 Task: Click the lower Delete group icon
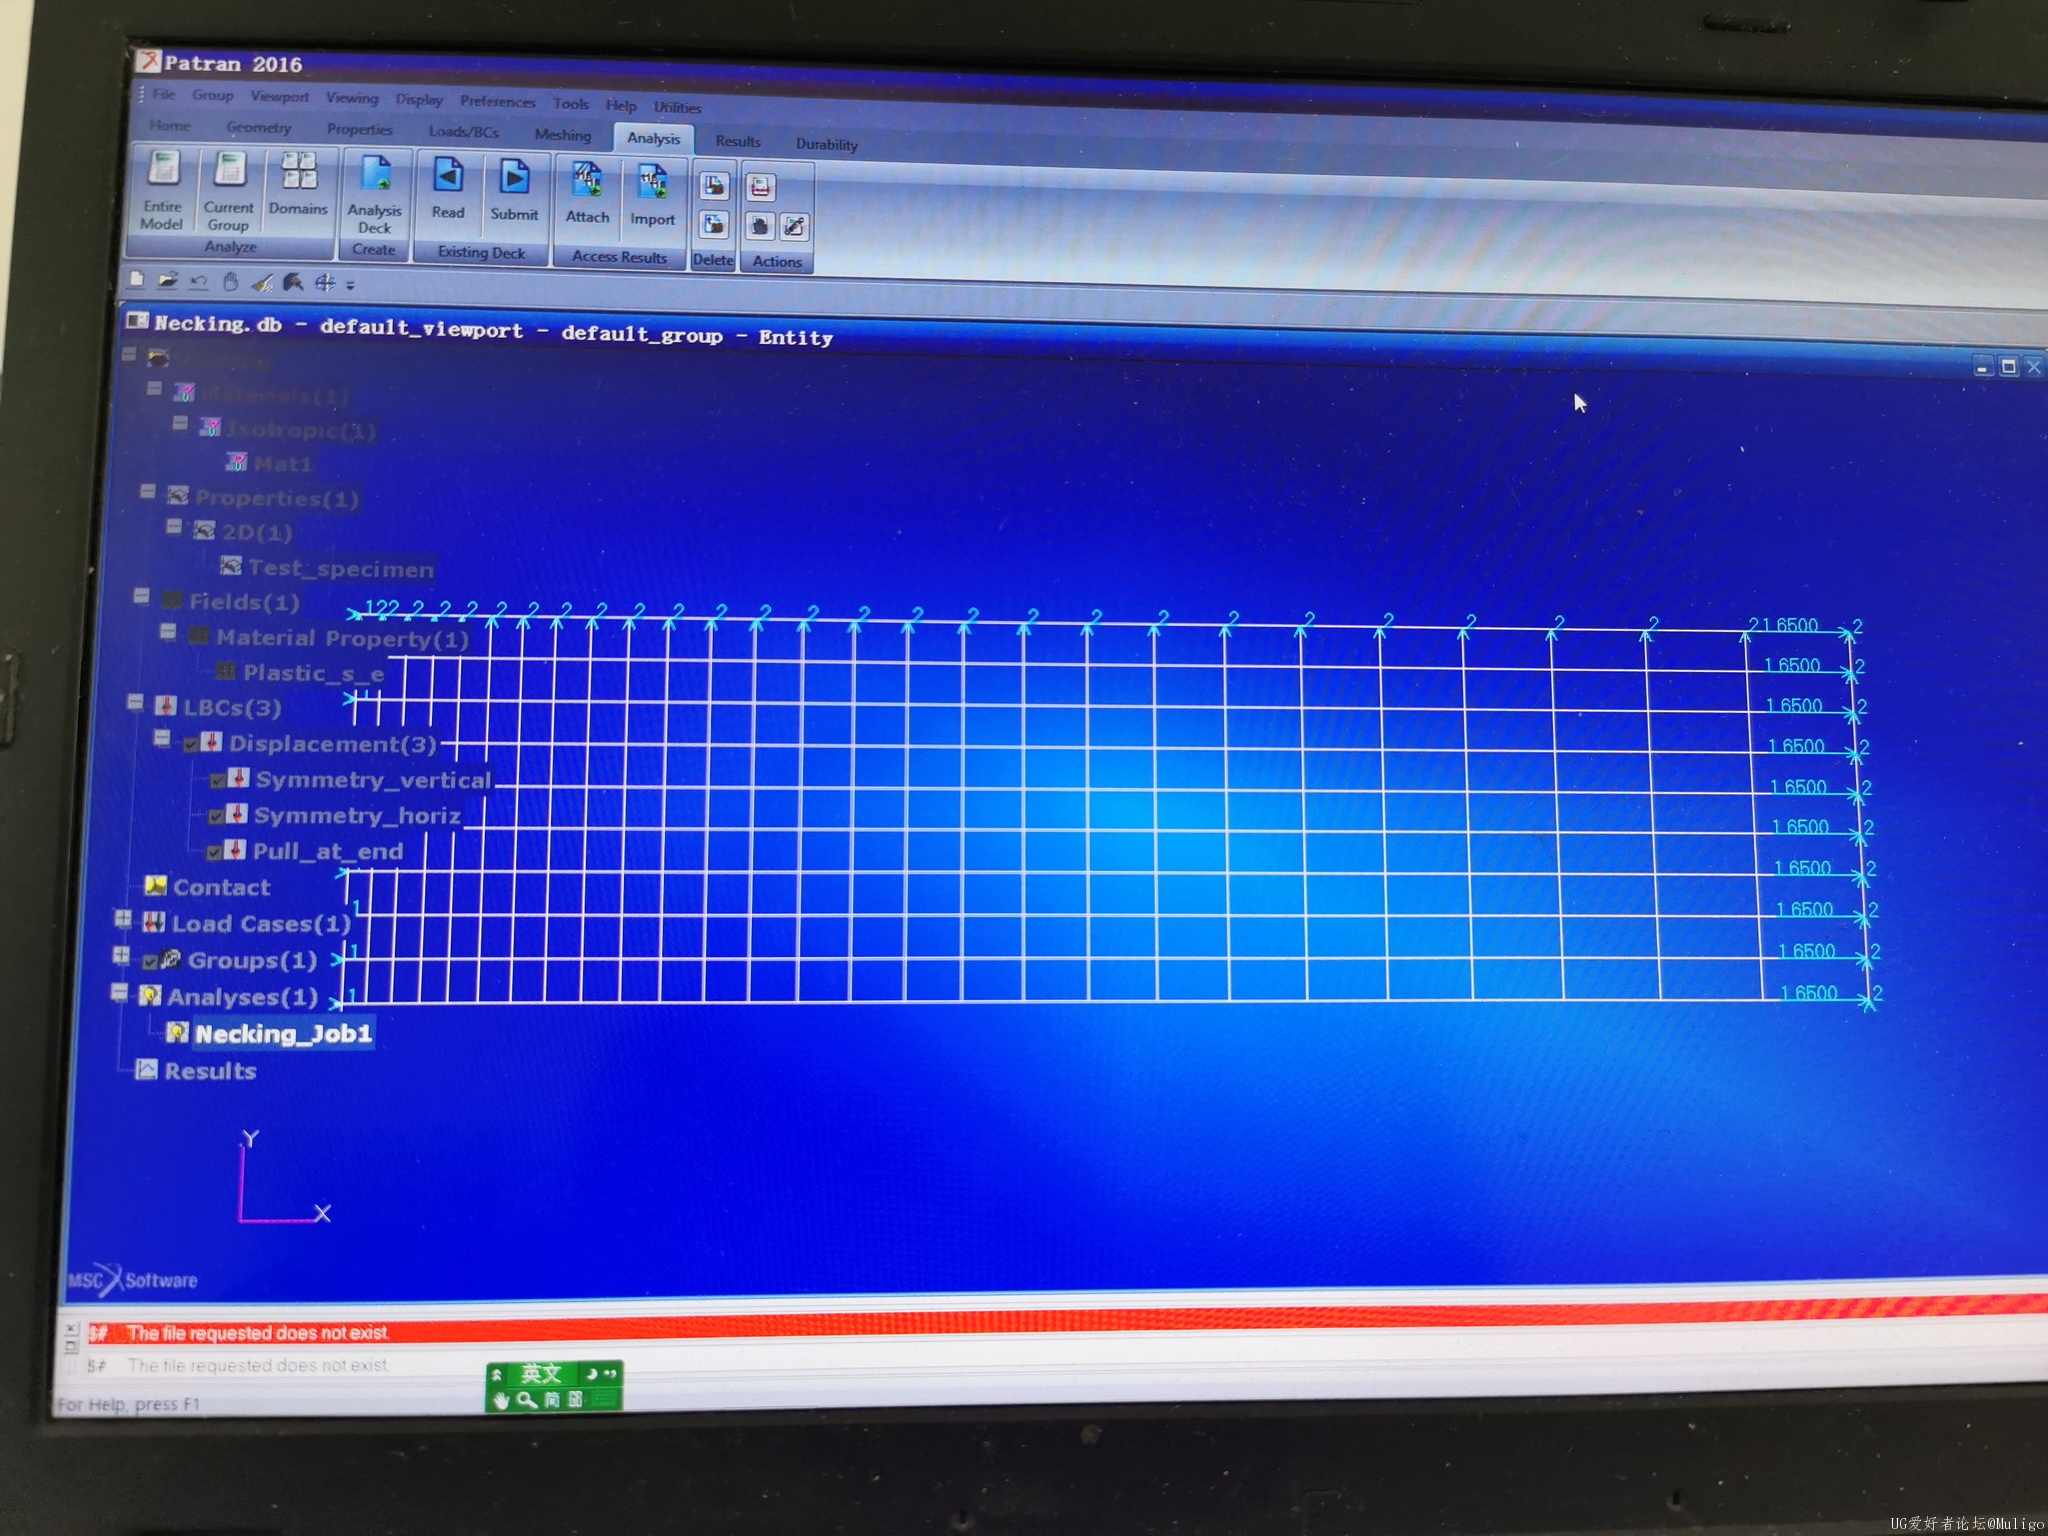[x=714, y=224]
